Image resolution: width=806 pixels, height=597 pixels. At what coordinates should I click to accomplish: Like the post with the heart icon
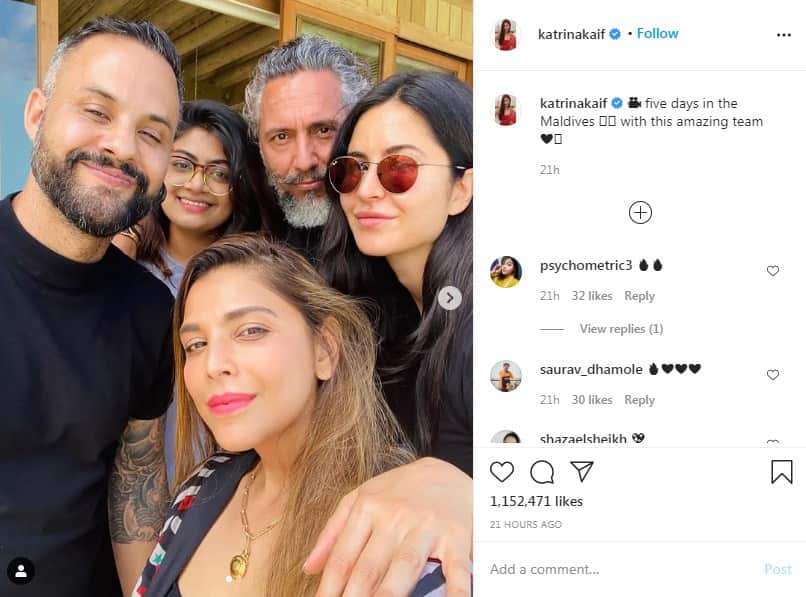click(502, 472)
